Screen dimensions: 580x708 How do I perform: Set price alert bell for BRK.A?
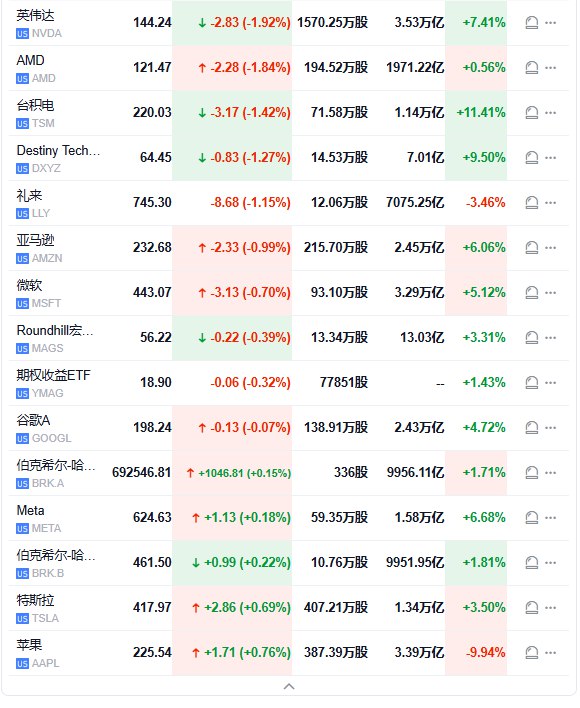(532, 473)
